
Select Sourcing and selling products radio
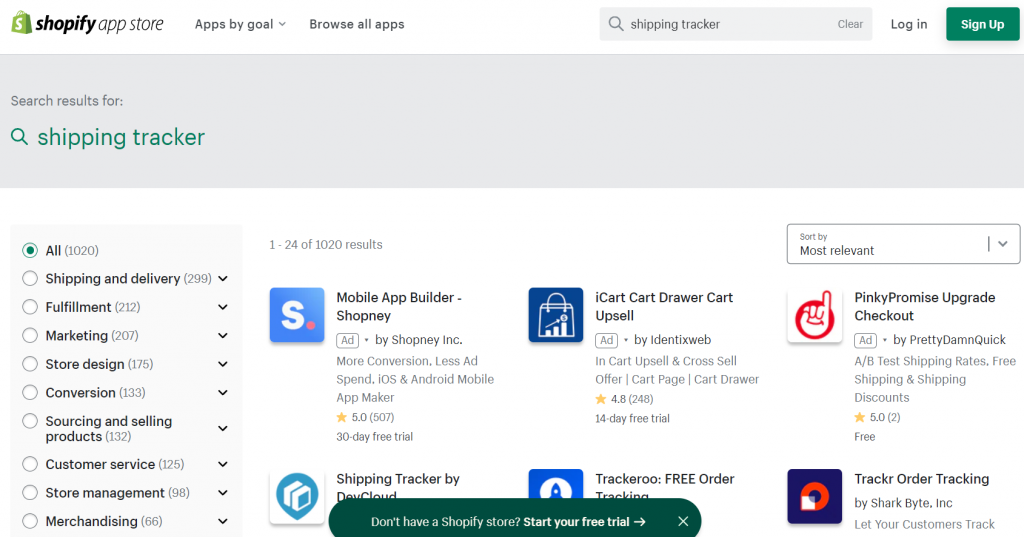[30, 421]
